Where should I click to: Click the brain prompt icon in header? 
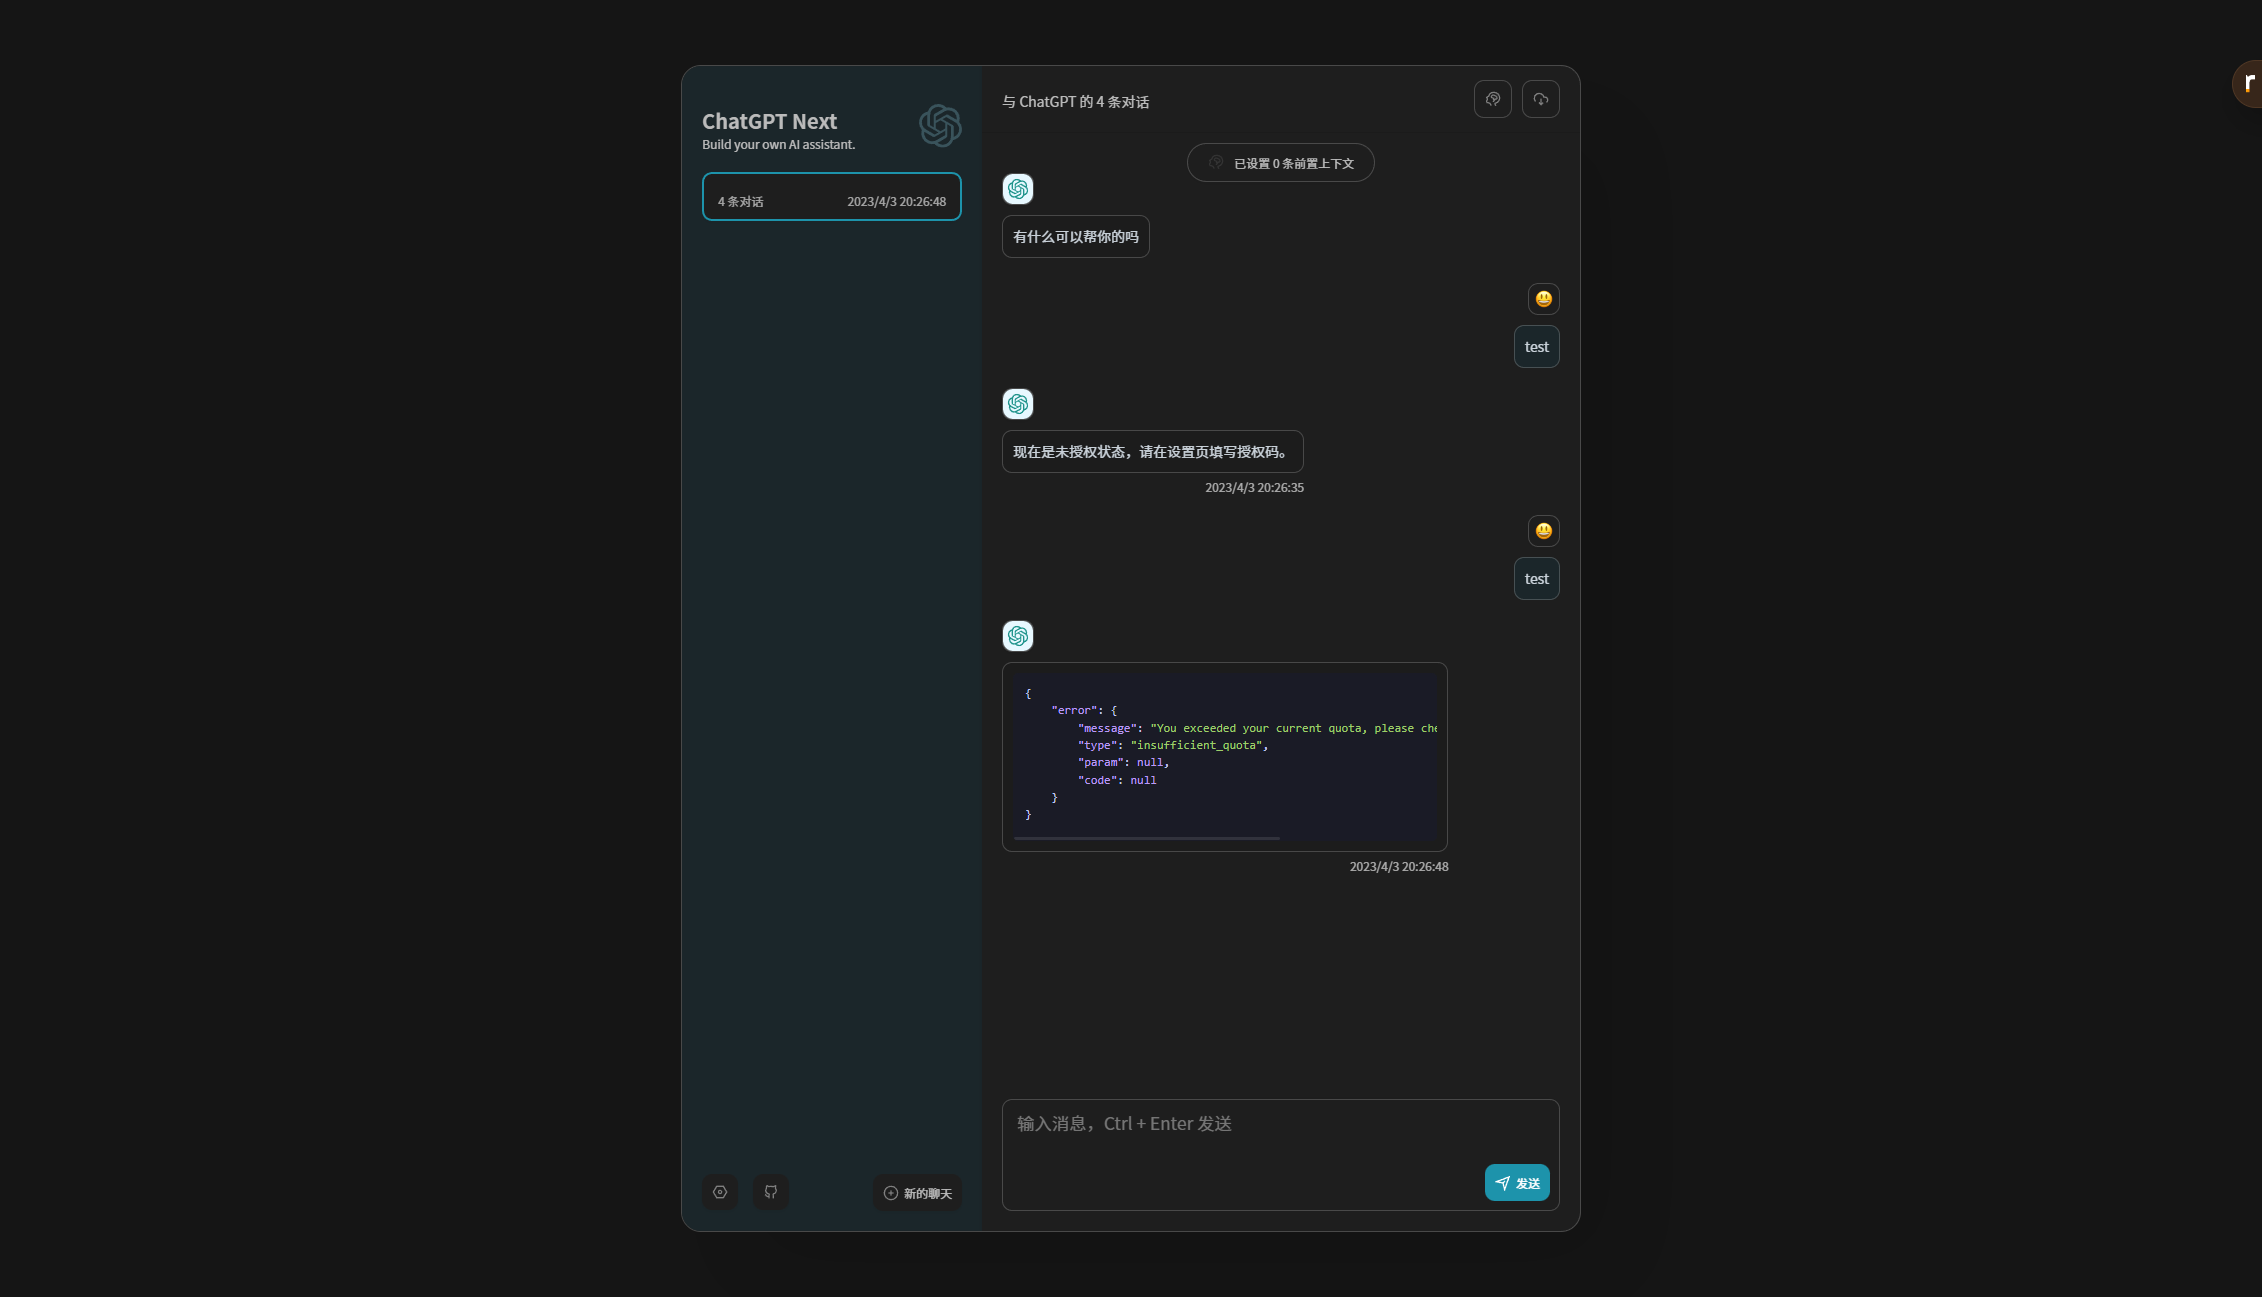point(1492,99)
